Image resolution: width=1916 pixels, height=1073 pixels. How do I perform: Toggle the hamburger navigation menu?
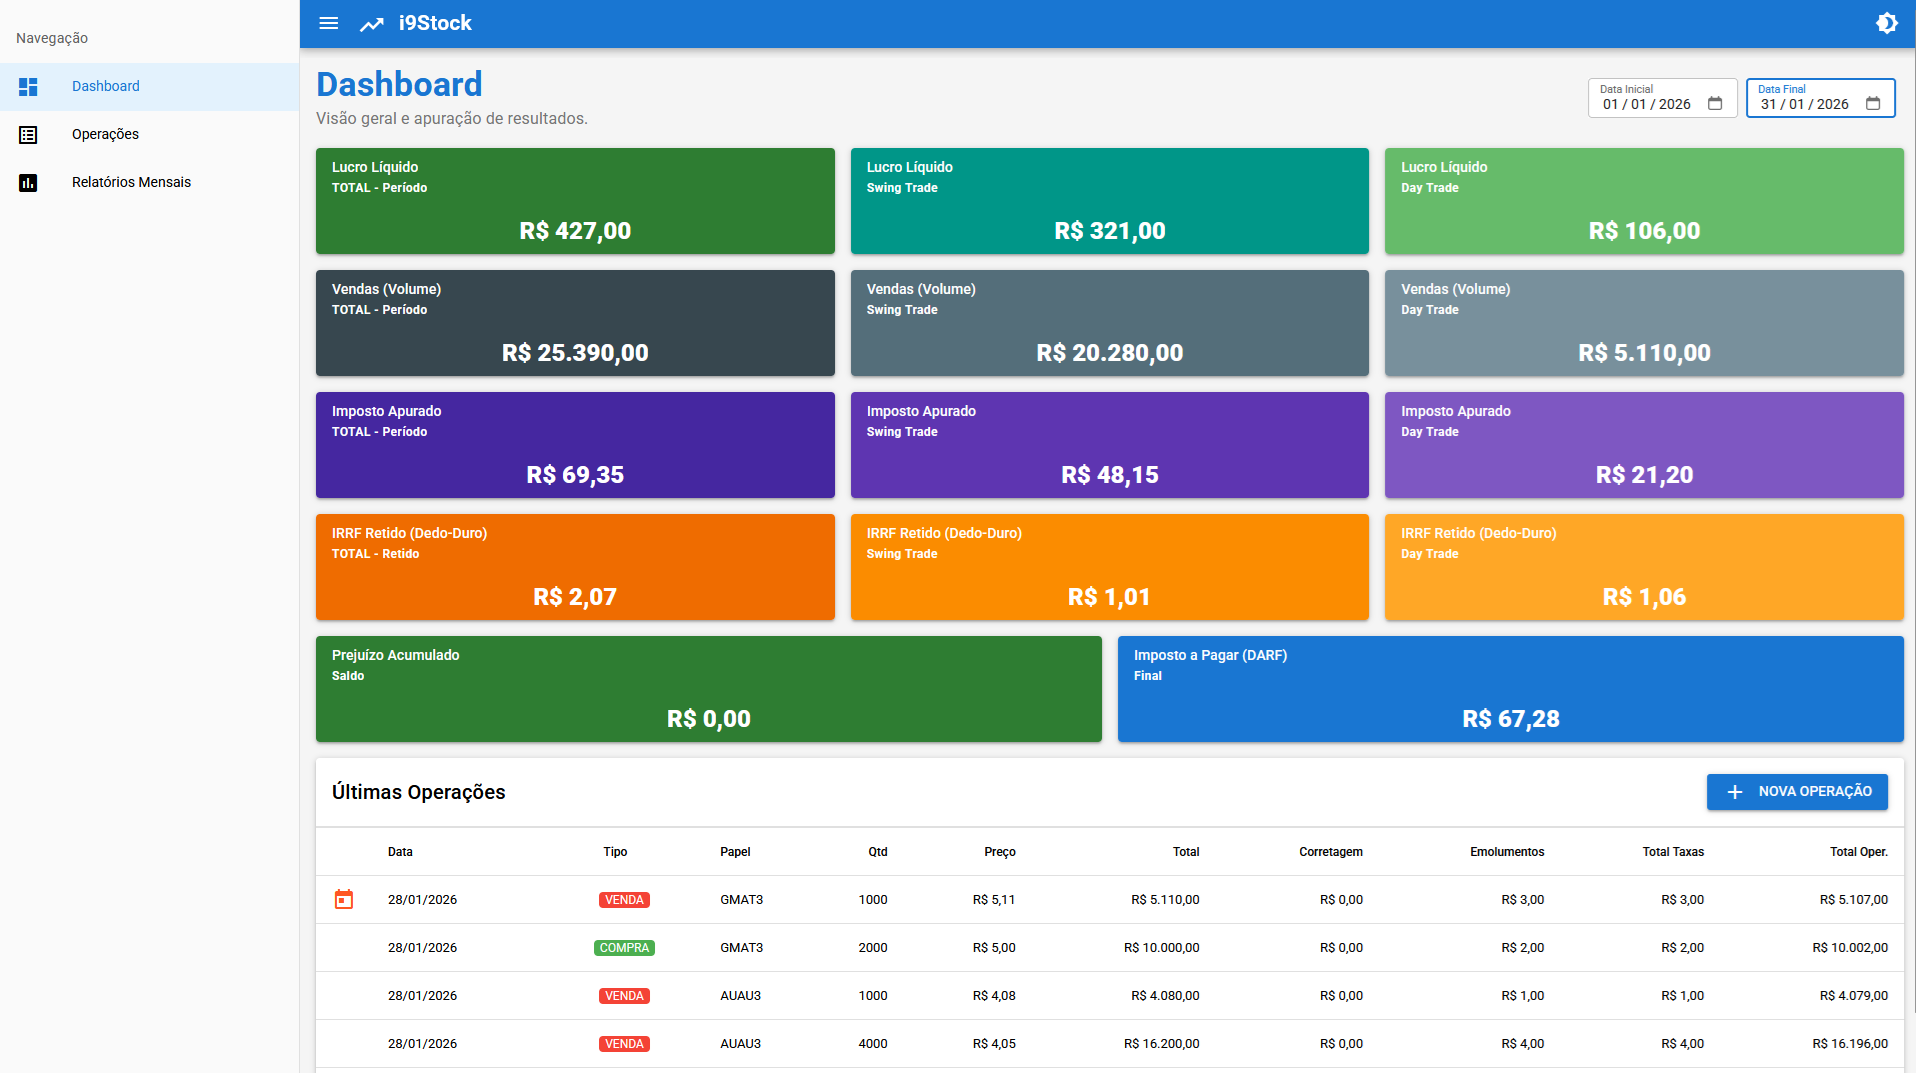(328, 23)
